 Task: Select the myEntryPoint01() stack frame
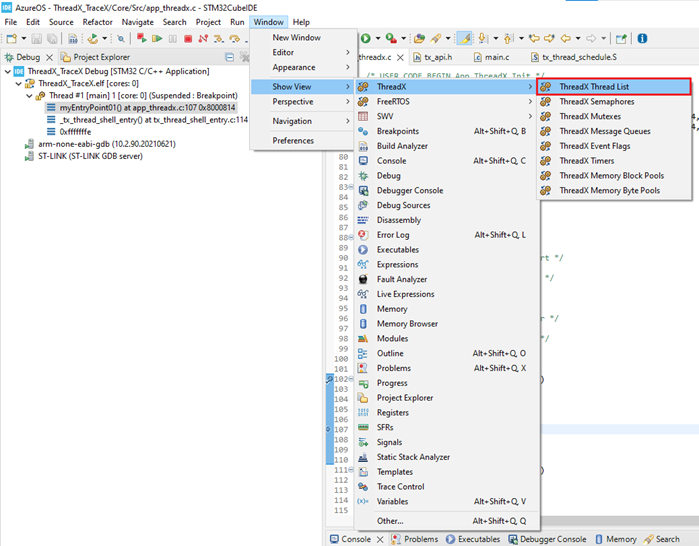point(142,107)
